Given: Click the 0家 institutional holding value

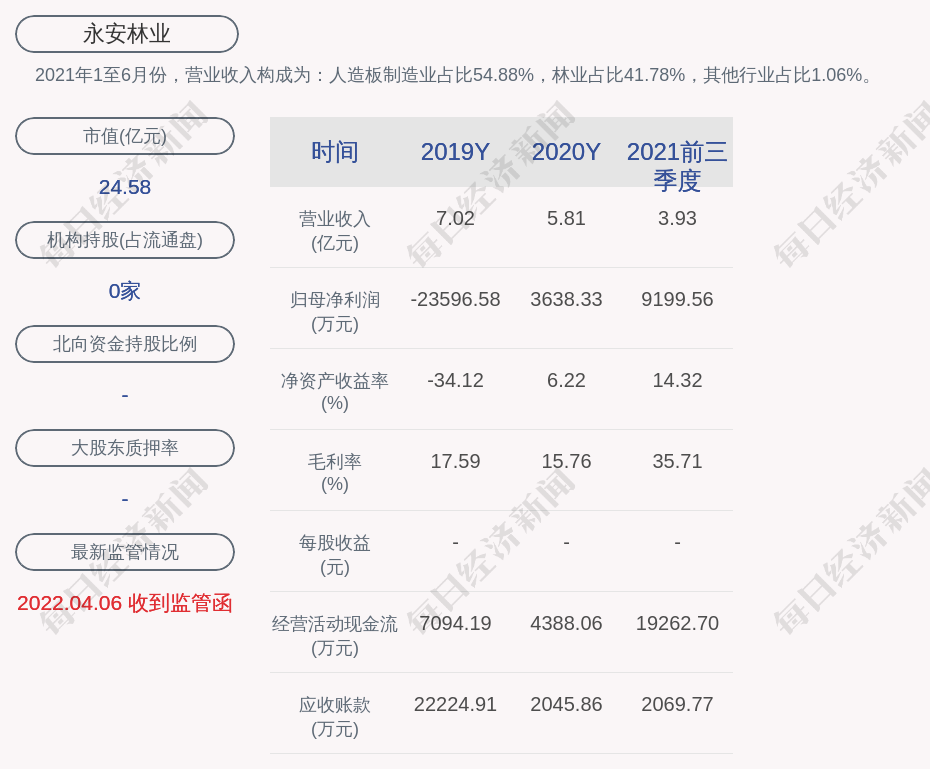Looking at the screenshot, I should click(125, 291).
